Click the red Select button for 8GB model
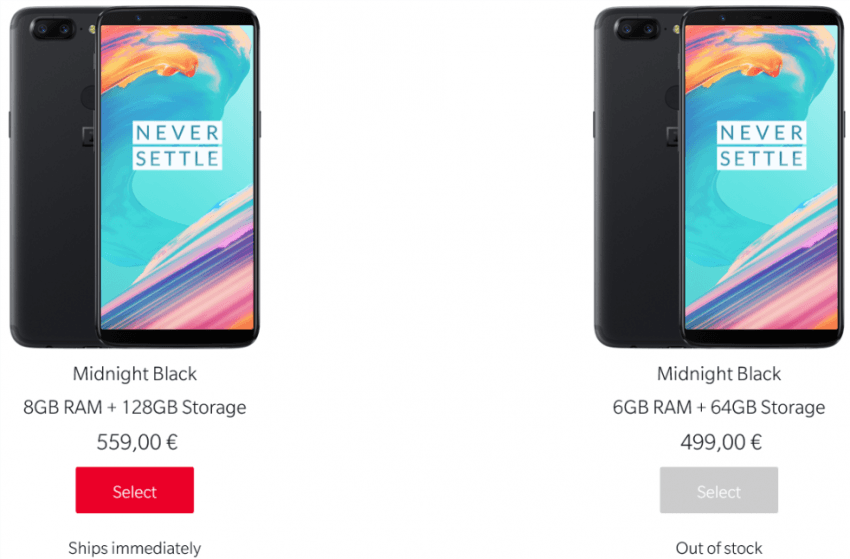850x559 pixels. 134,490
